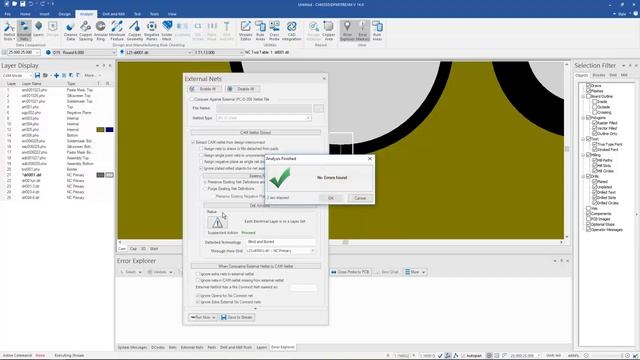
Task: Switch to the Home ribbon tab
Action: click(x=25, y=14)
